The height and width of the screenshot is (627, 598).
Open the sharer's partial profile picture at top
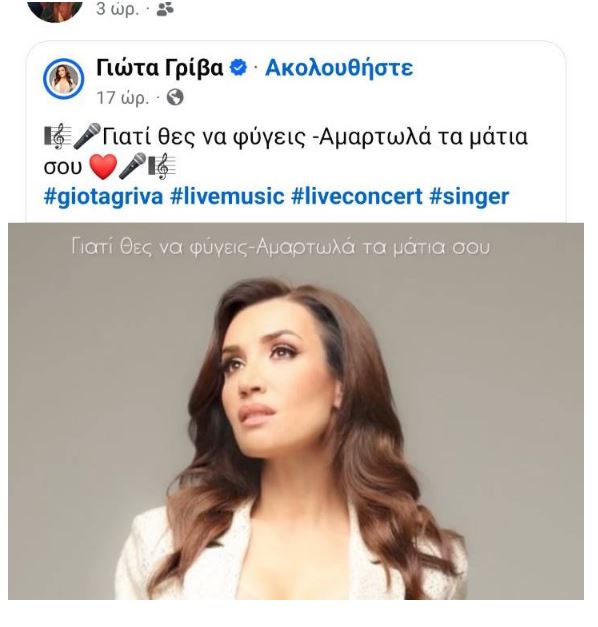56,11
